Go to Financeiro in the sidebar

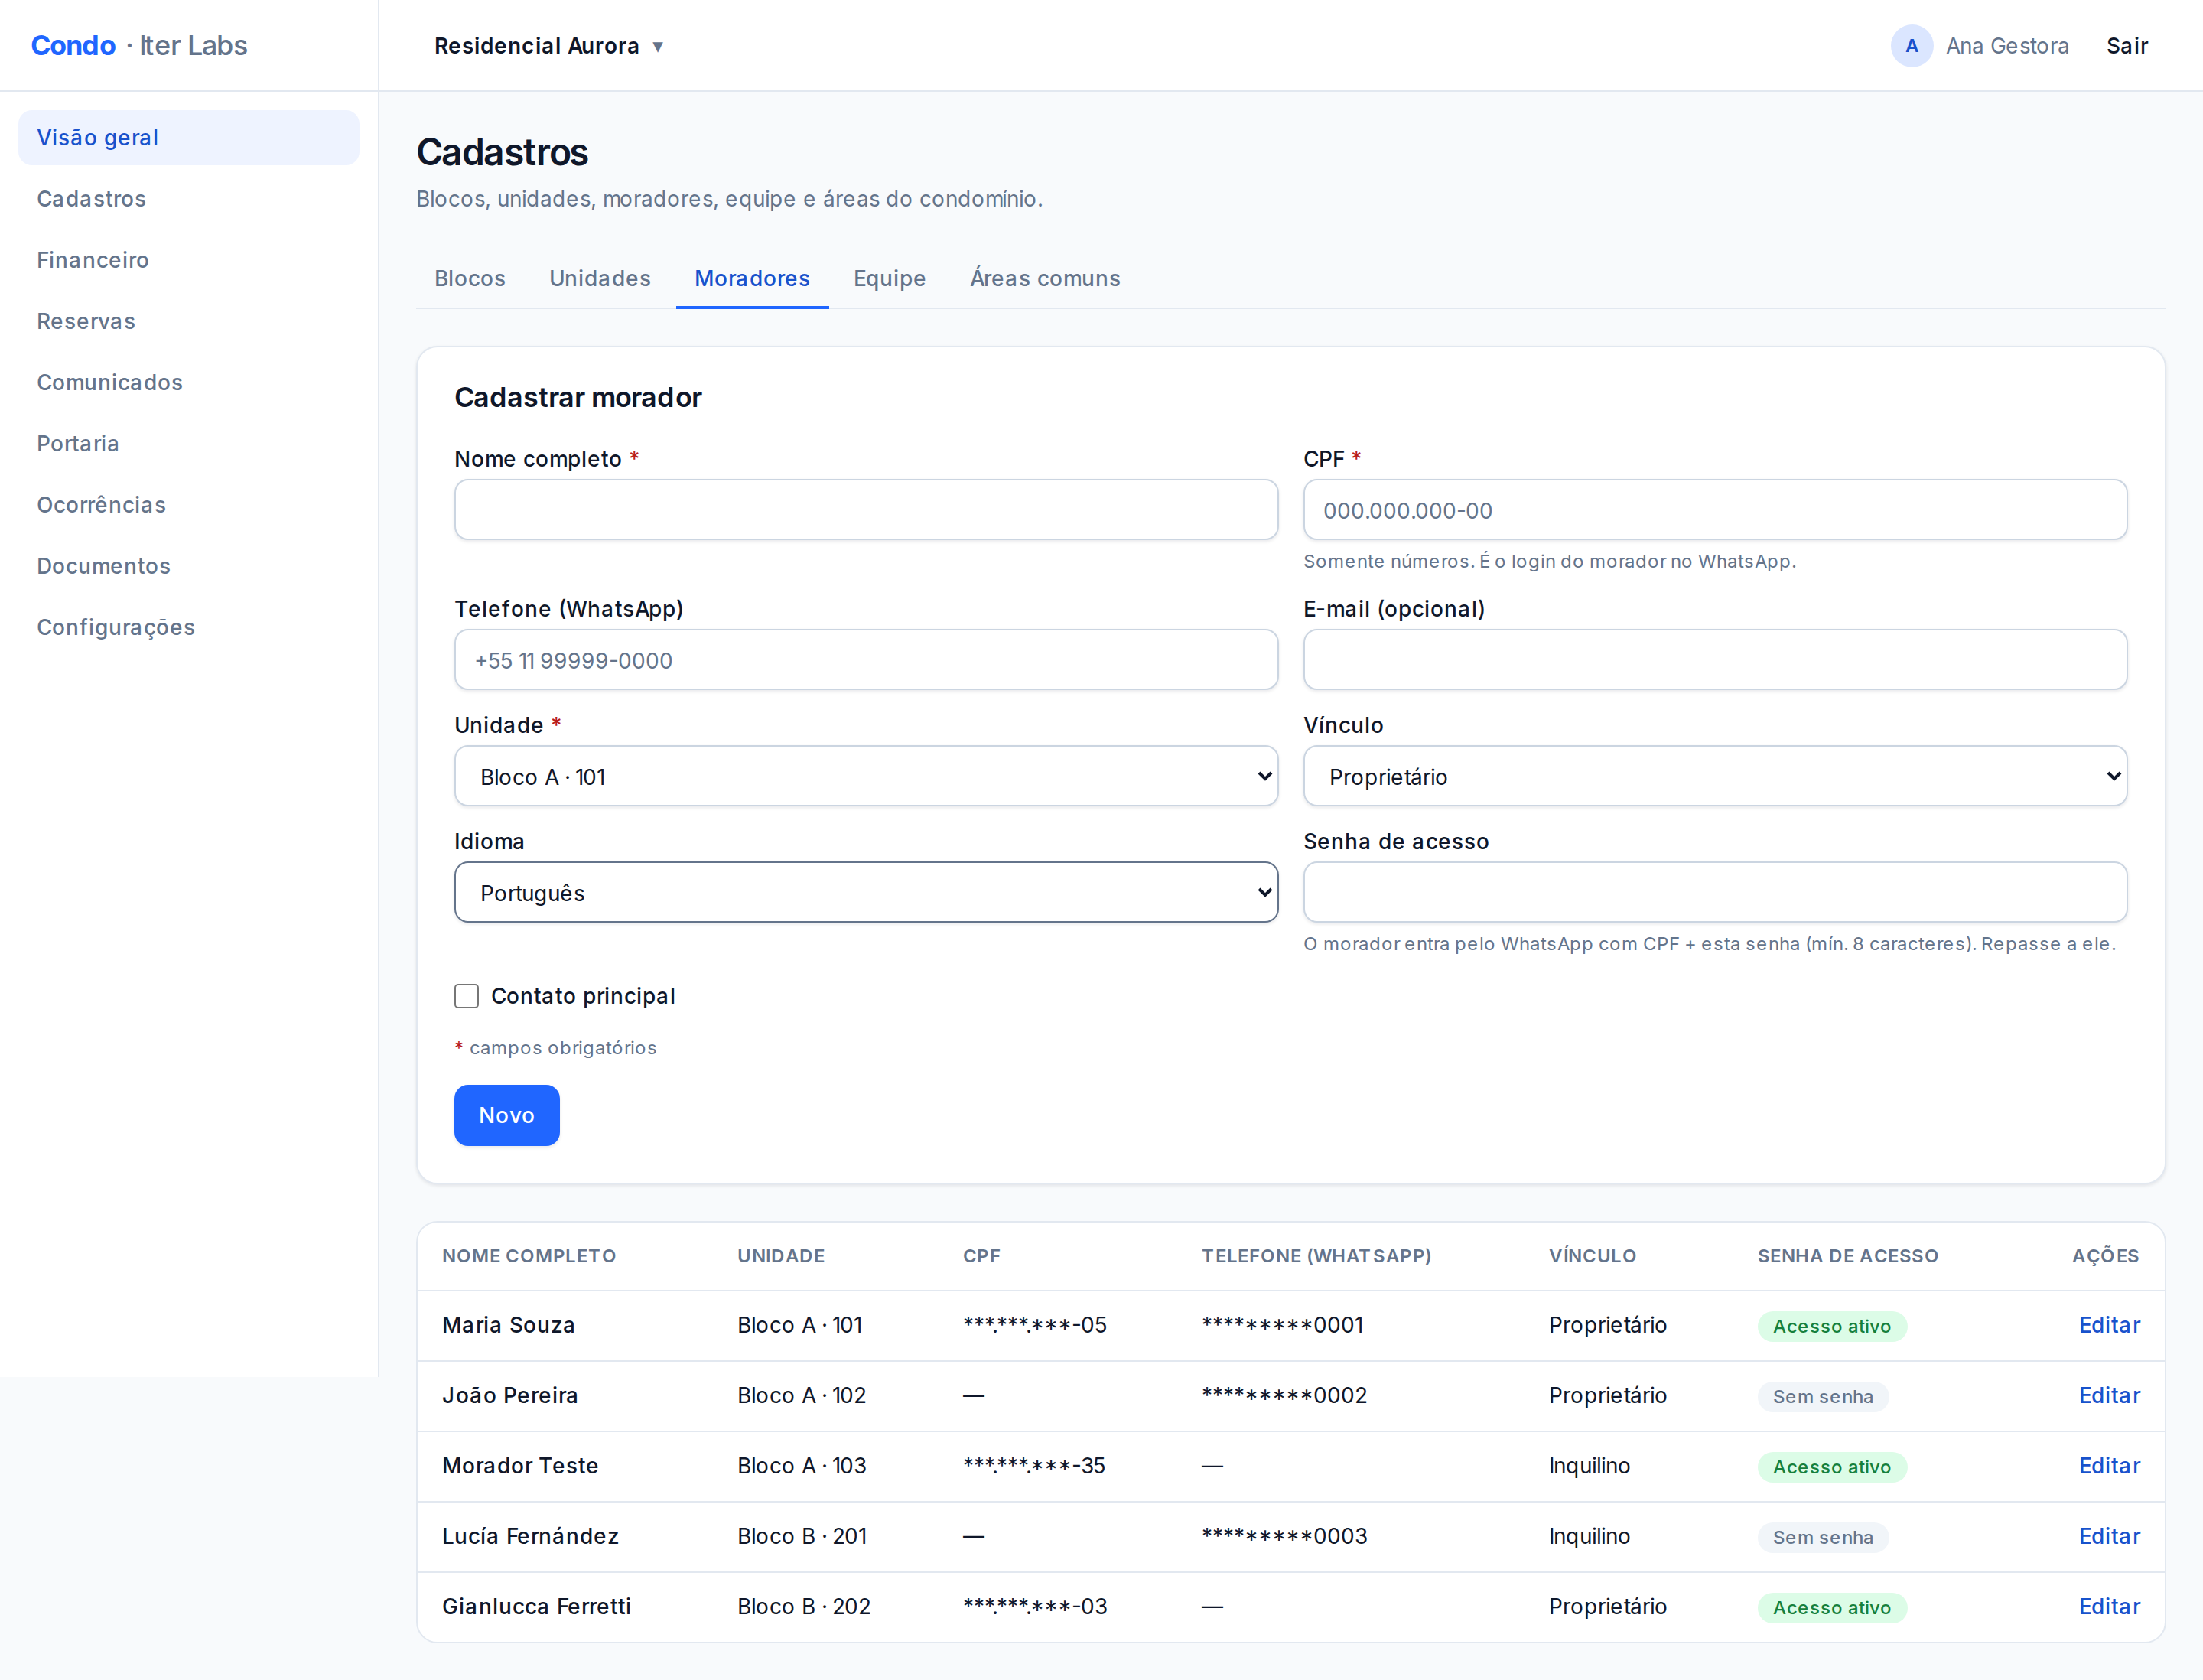coord(93,260)
